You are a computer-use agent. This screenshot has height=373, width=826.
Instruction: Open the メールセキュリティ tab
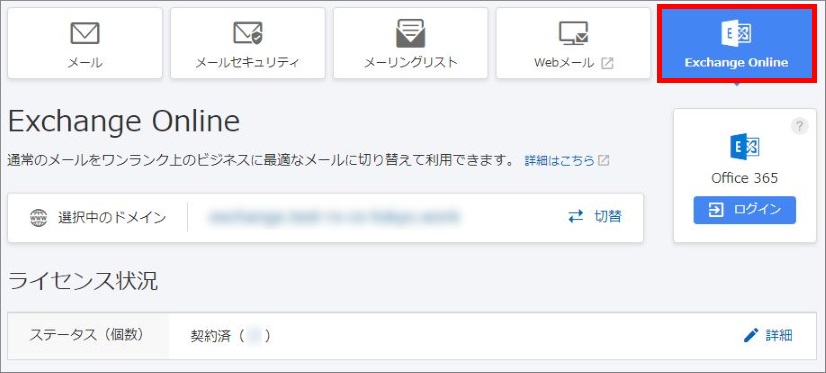point(248,43)
